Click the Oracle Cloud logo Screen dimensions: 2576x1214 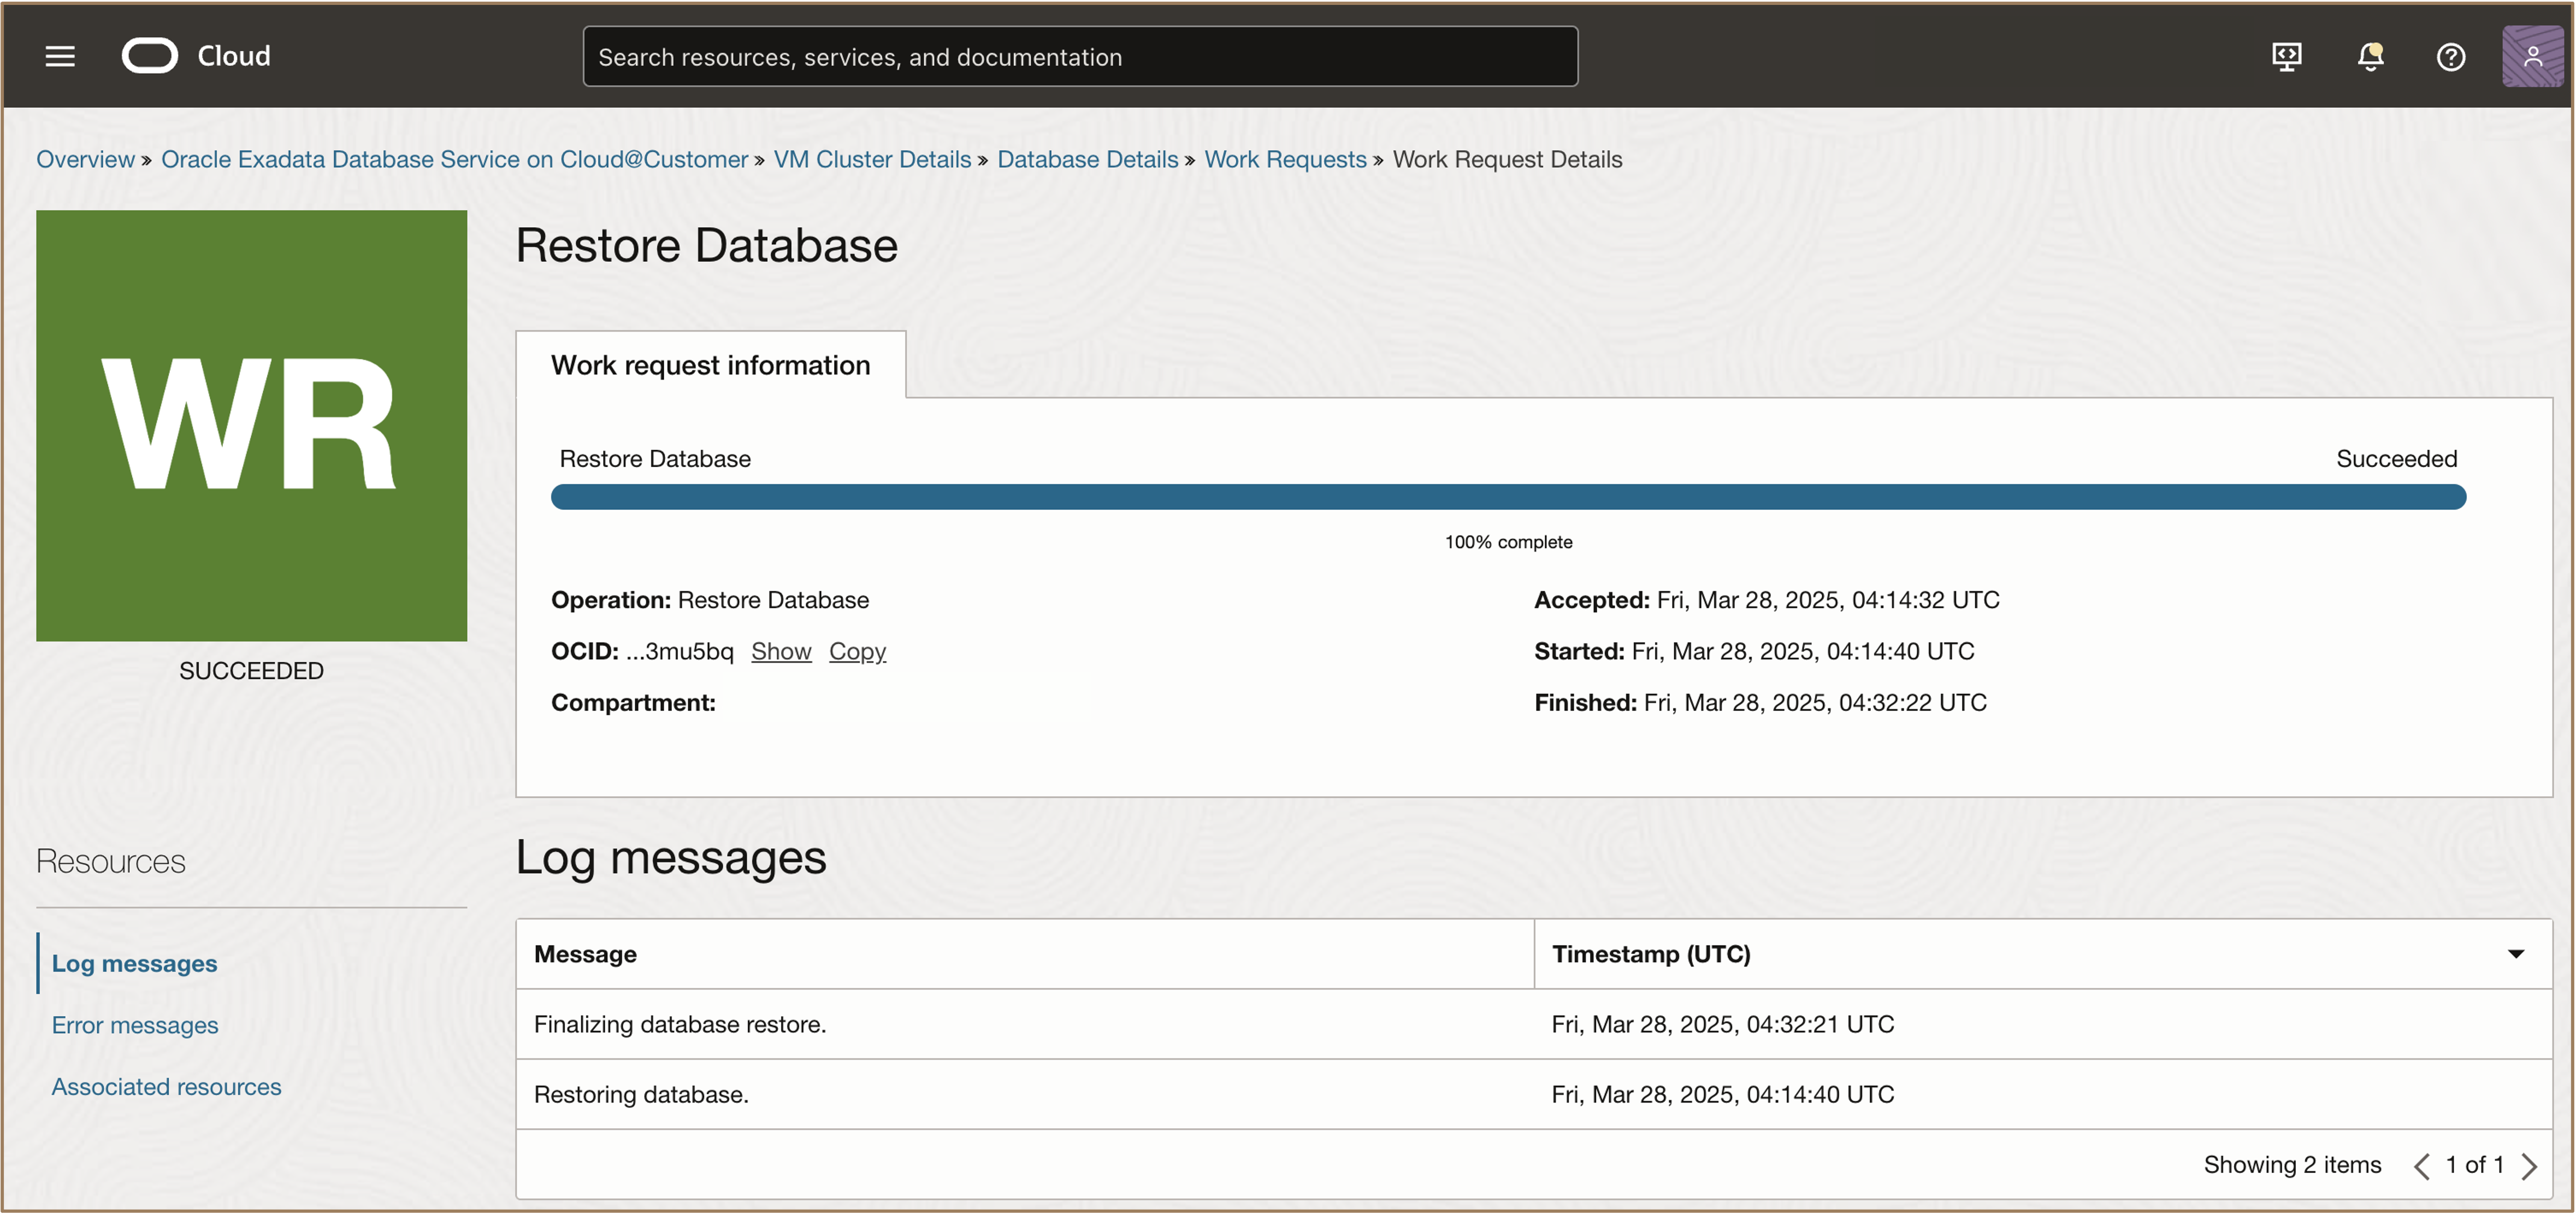click(x=196, y=56)
